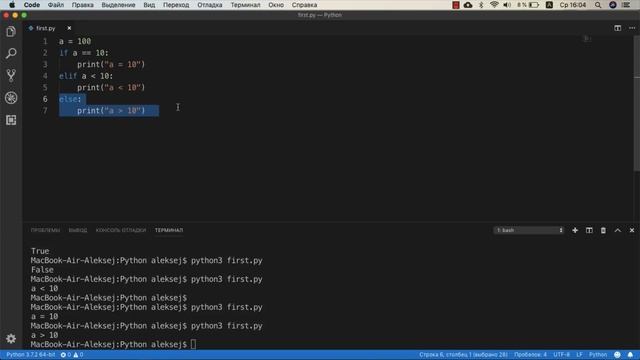This screenshot has height=360, width=640.
Task: Open the Справка menu
Action: (304, 5)
